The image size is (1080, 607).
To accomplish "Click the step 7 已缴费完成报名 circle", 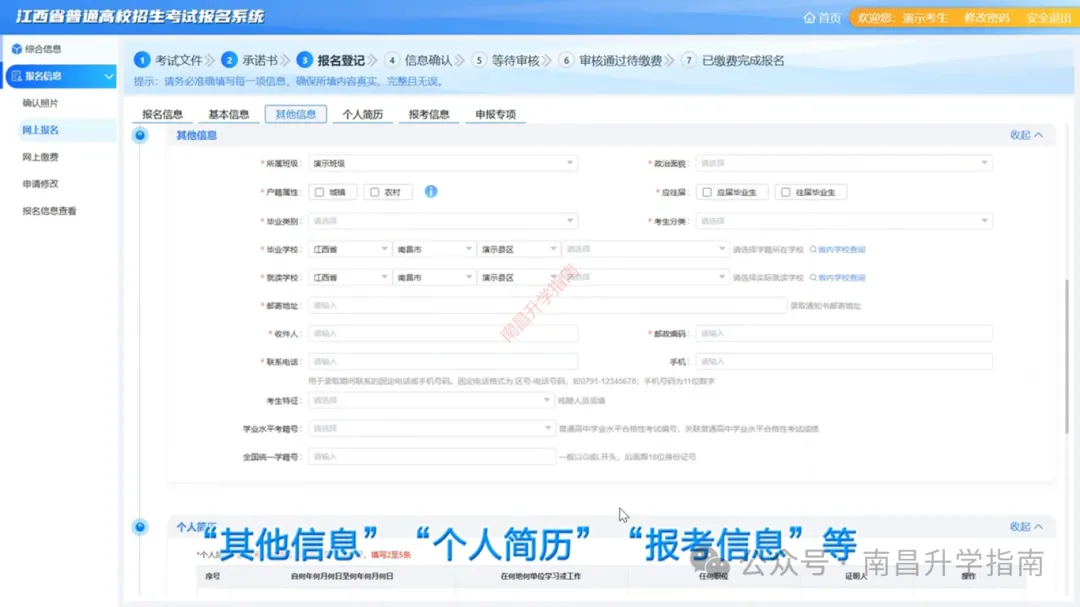I will [x=689, y=61].
